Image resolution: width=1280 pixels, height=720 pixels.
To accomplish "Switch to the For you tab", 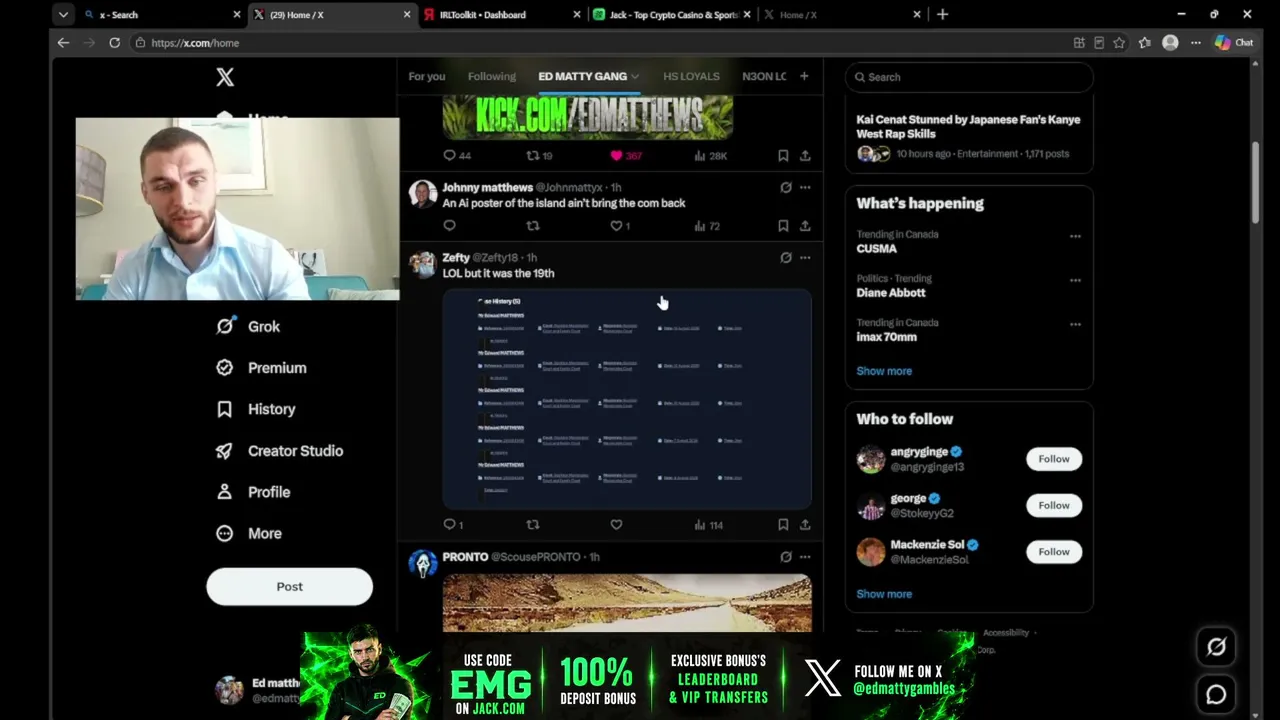I will point(427,76).
